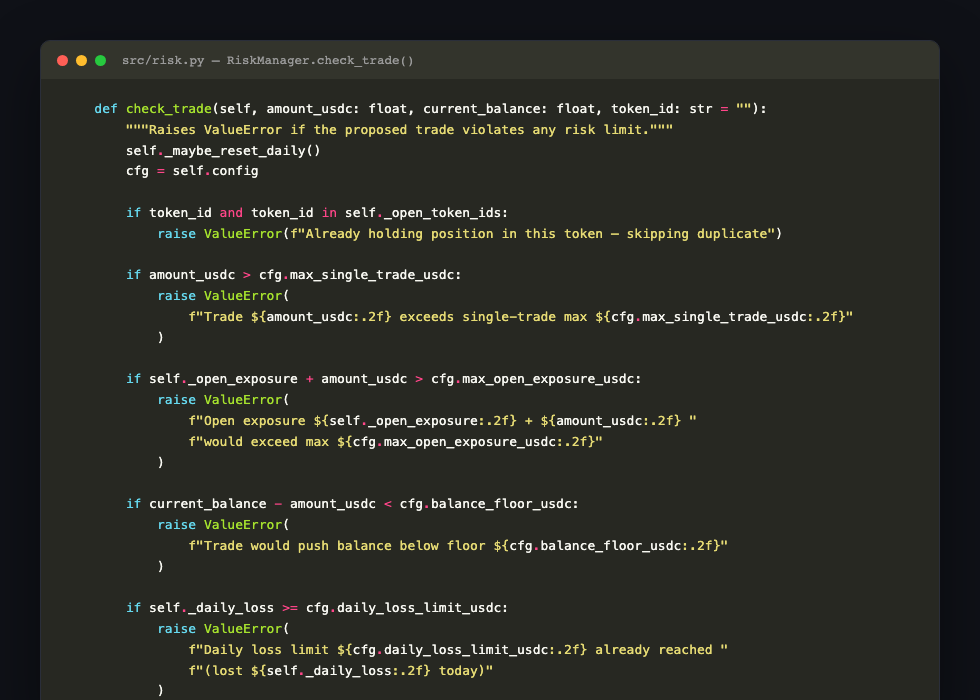Image resolution: width=980 pixels, height=700 pixels.
Task: Click the line "self._maybe_reset_daily()"
Action: (223, 151)
